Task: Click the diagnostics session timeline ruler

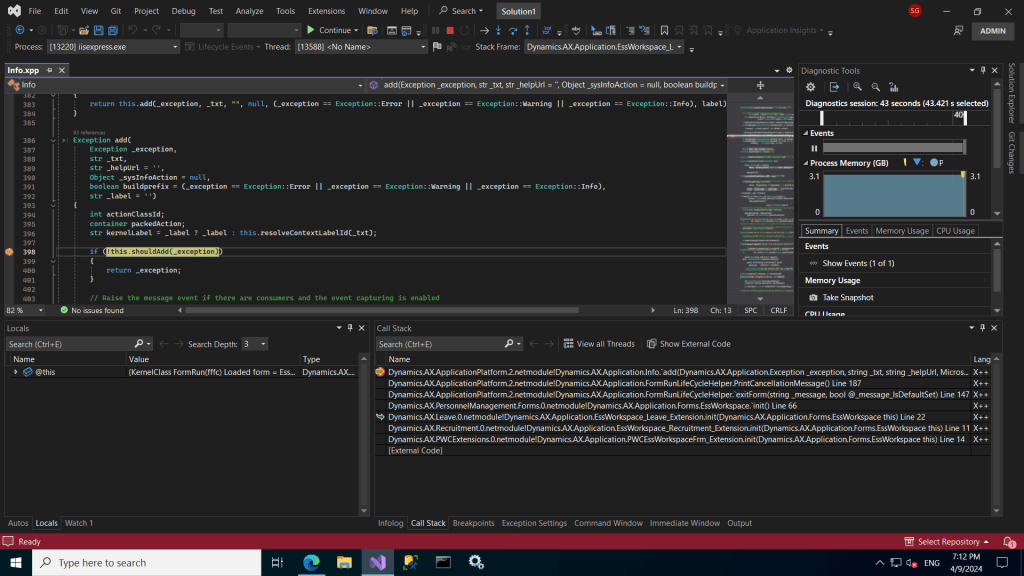Action: (890, 117)
